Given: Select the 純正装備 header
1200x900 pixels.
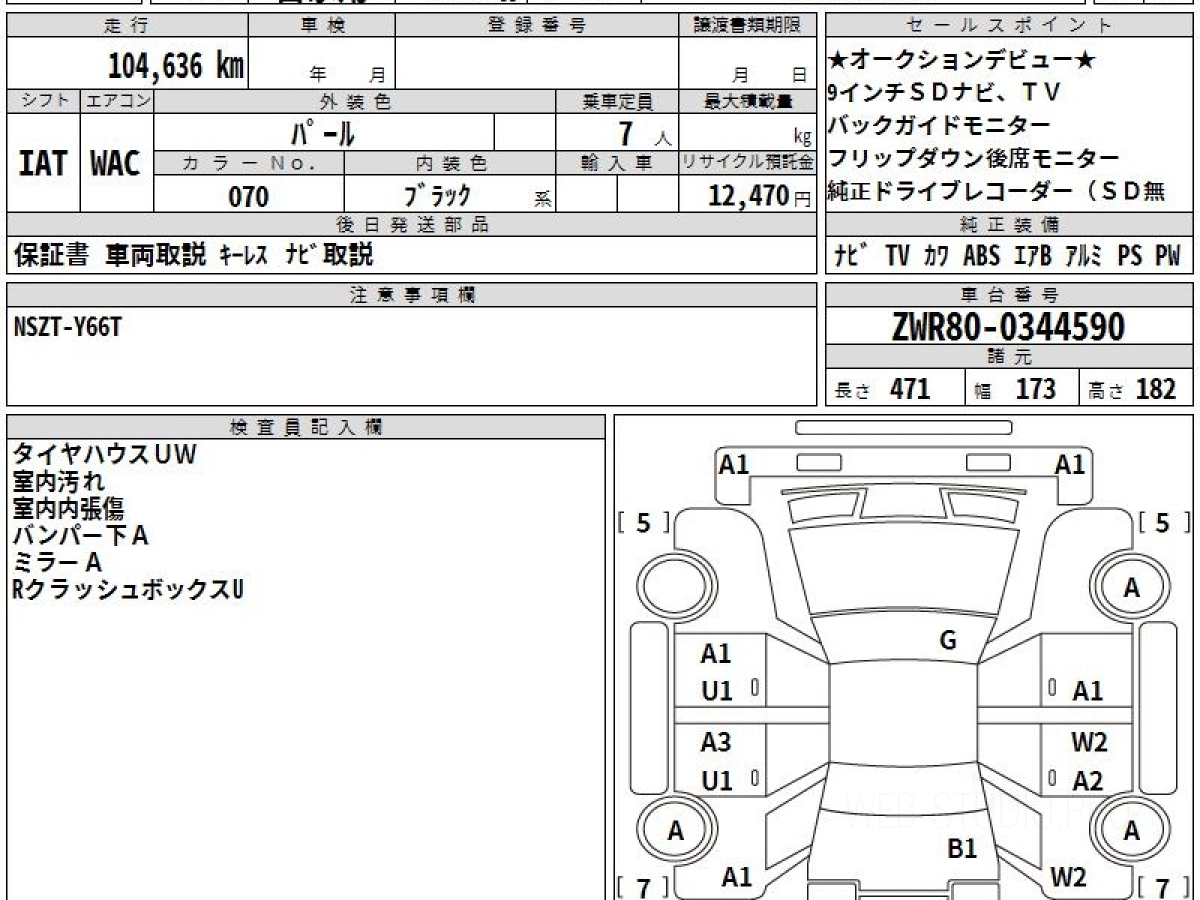Looking at the screenshot, I should [1010, 225].
